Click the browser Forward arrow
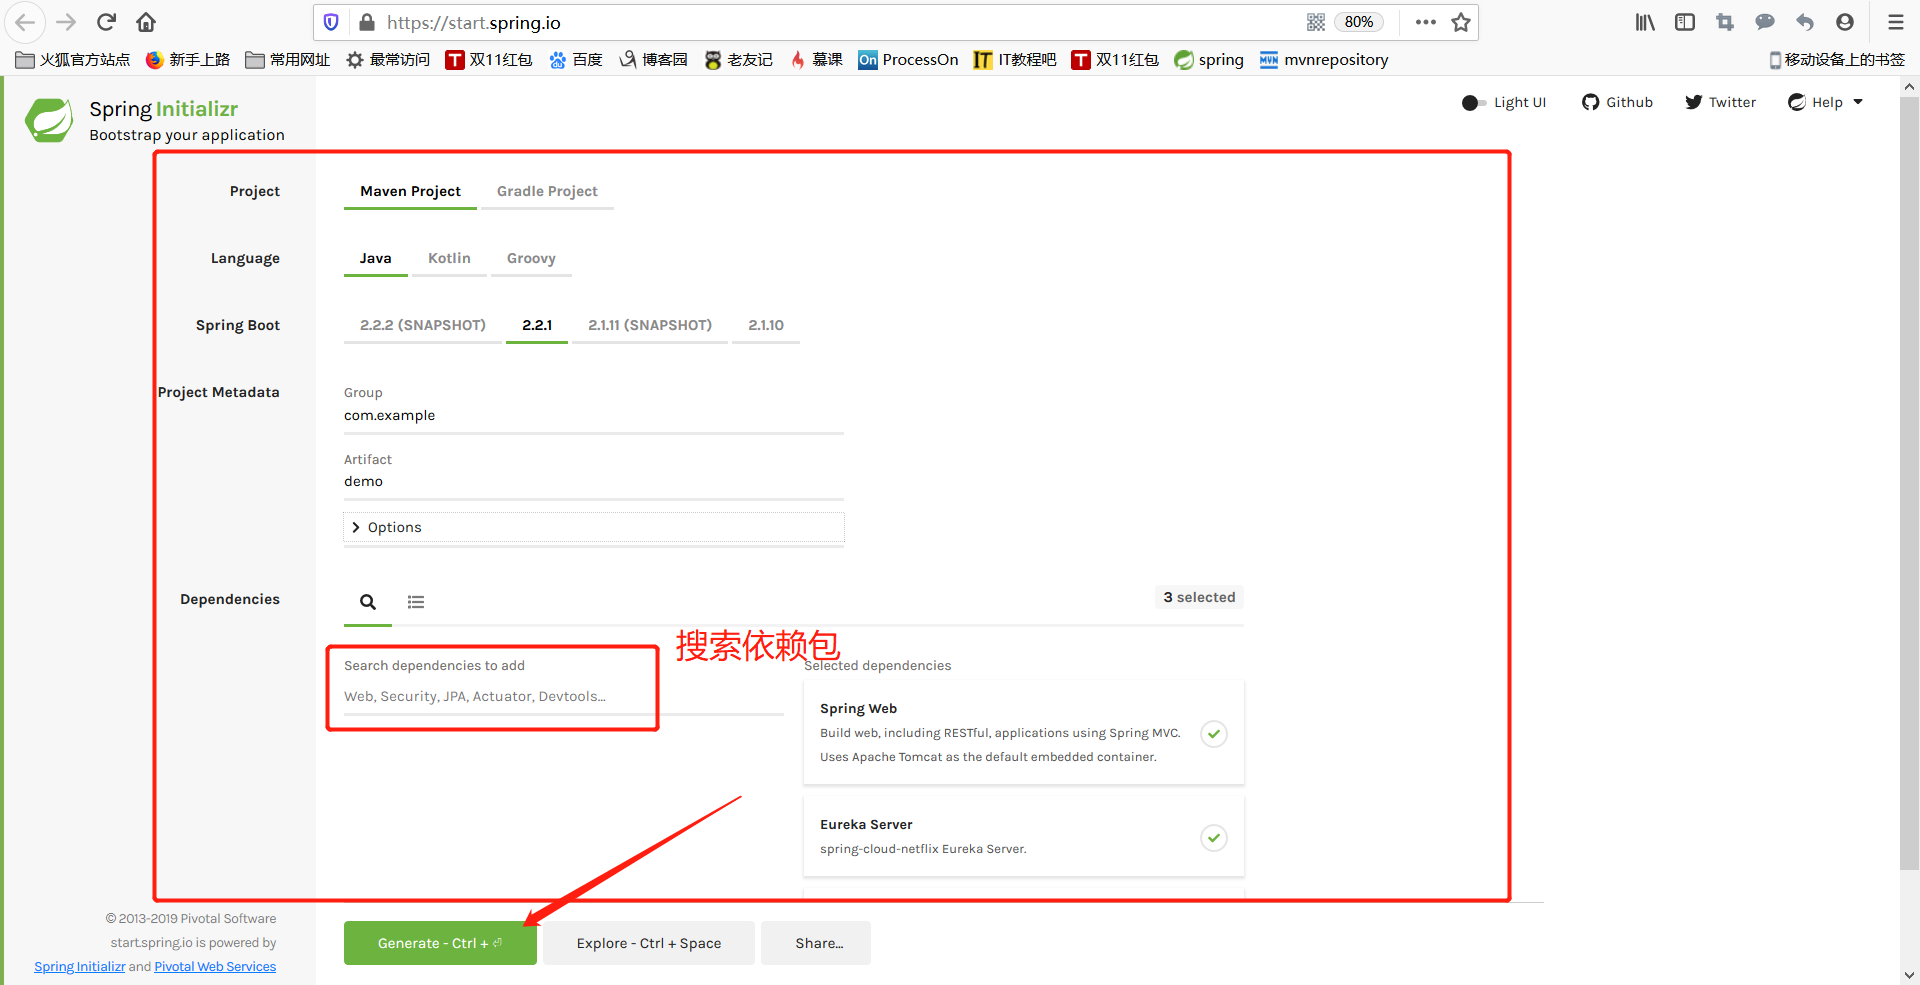The height and width of the screenshot is (985, 1920). tap(66, 22)
